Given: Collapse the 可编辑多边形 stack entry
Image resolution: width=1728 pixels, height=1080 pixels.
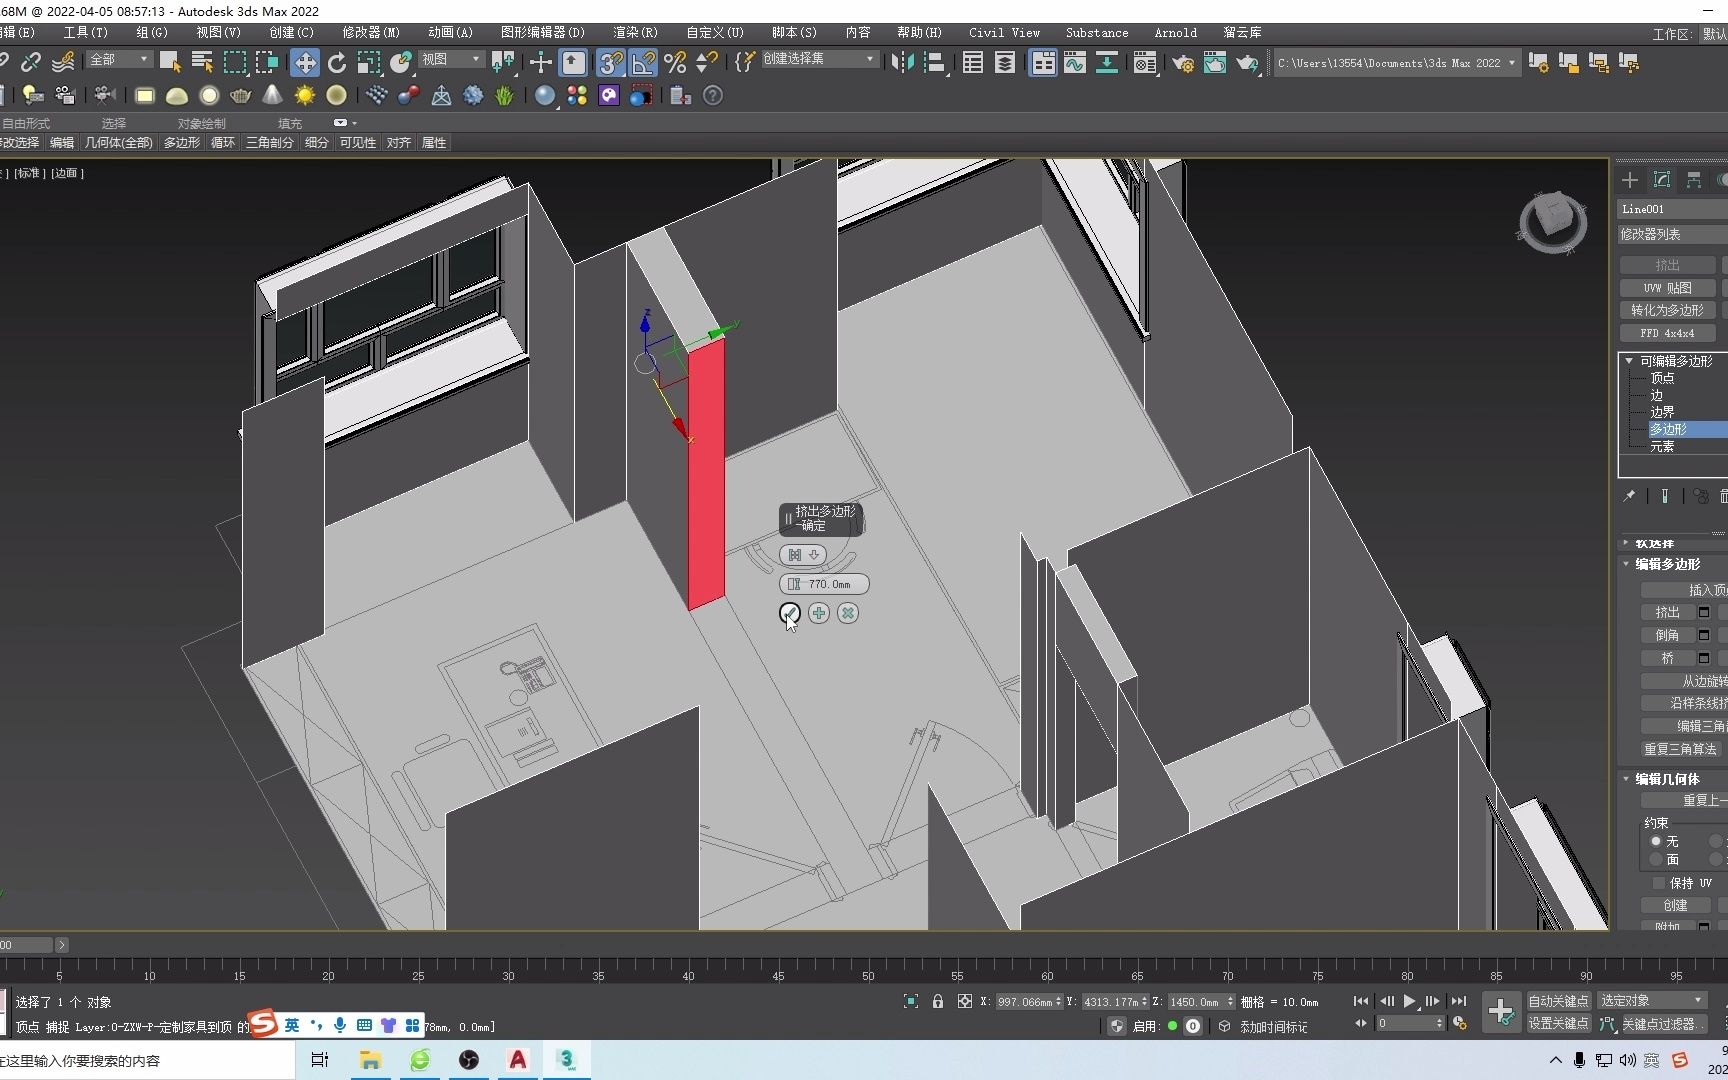Looking at the screenshot, I should (x=1630, y=361).
